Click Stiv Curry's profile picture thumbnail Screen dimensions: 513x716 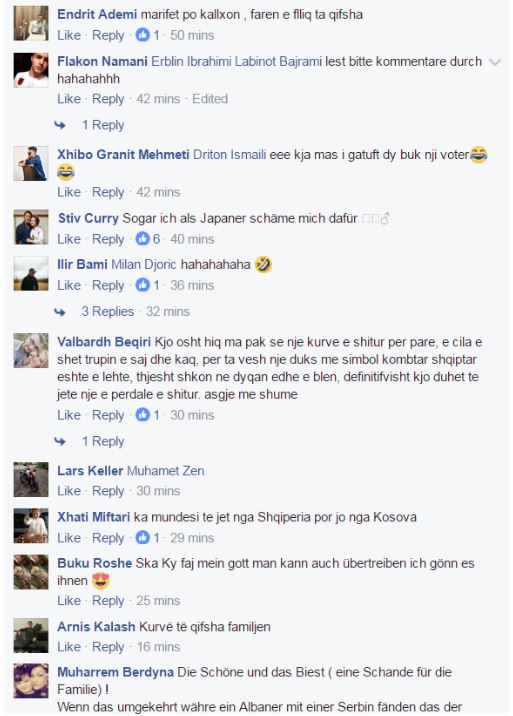31,227
